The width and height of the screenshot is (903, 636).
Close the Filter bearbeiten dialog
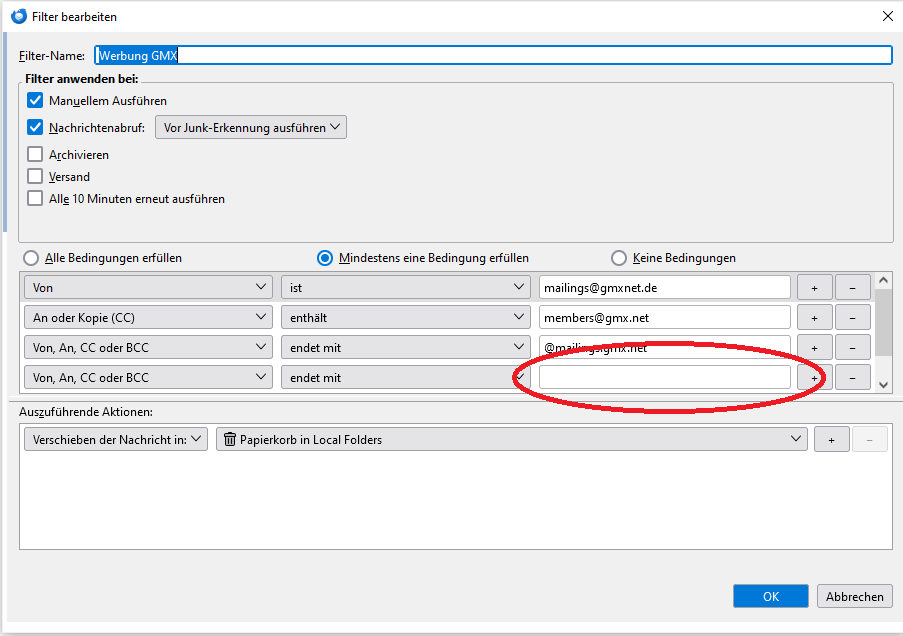click(887, 16)
